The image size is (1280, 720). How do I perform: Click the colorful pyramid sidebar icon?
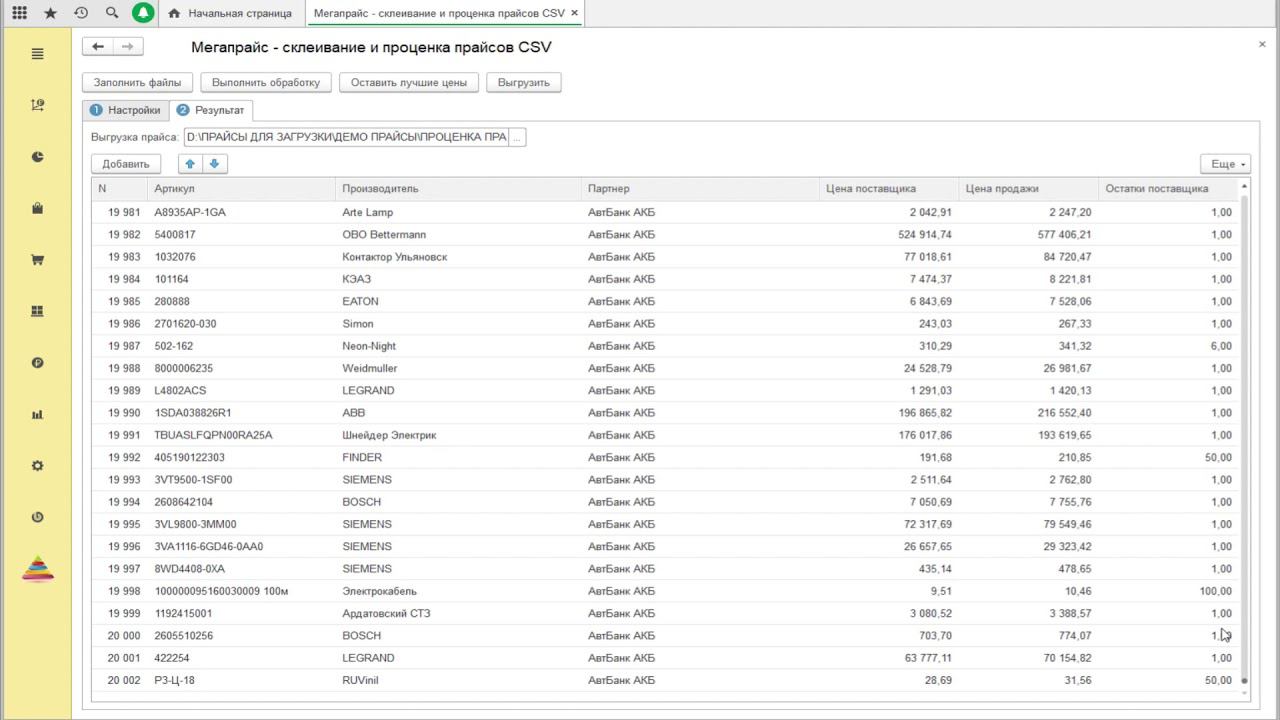pyautogui.click(x=38, y=569)
